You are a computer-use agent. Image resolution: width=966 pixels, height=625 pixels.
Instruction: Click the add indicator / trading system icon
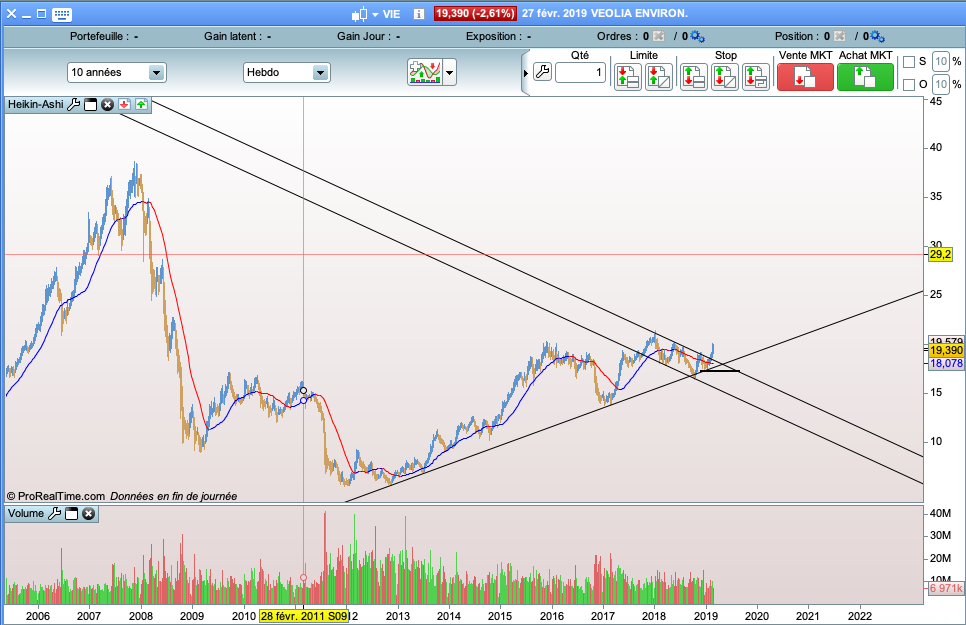tap(425, 72)
